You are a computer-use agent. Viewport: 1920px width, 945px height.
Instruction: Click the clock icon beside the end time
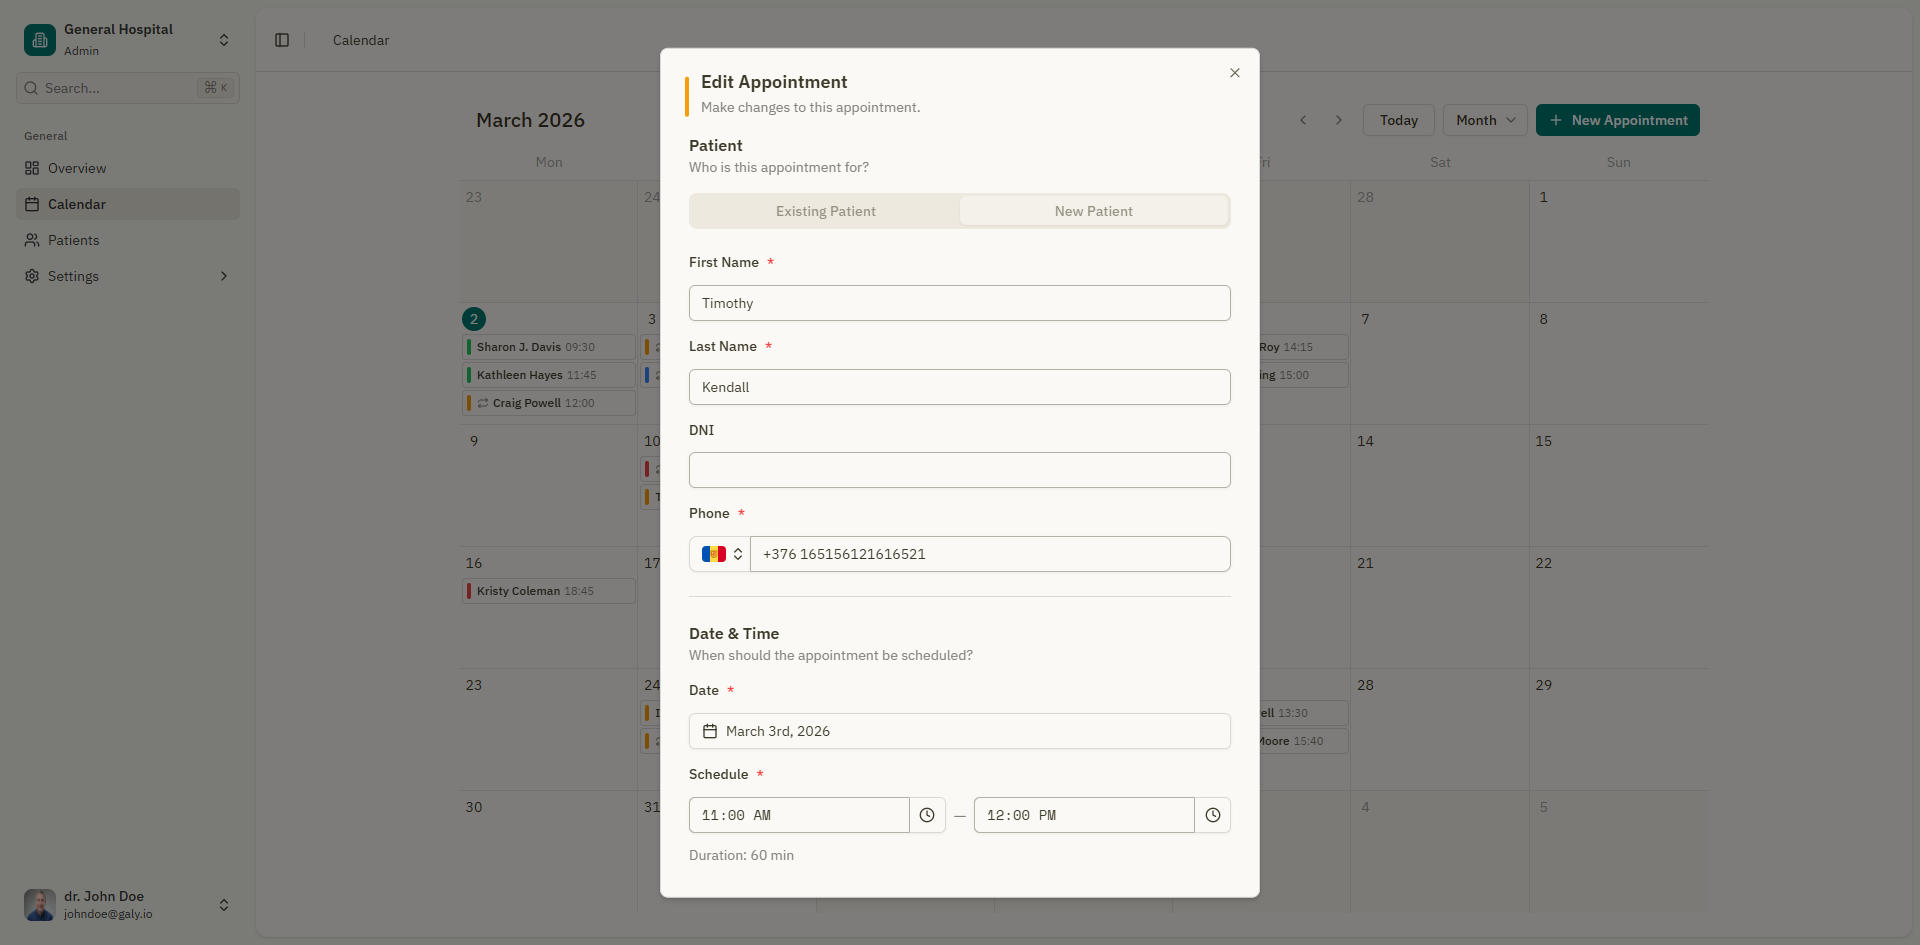[x=1212, y=815]
